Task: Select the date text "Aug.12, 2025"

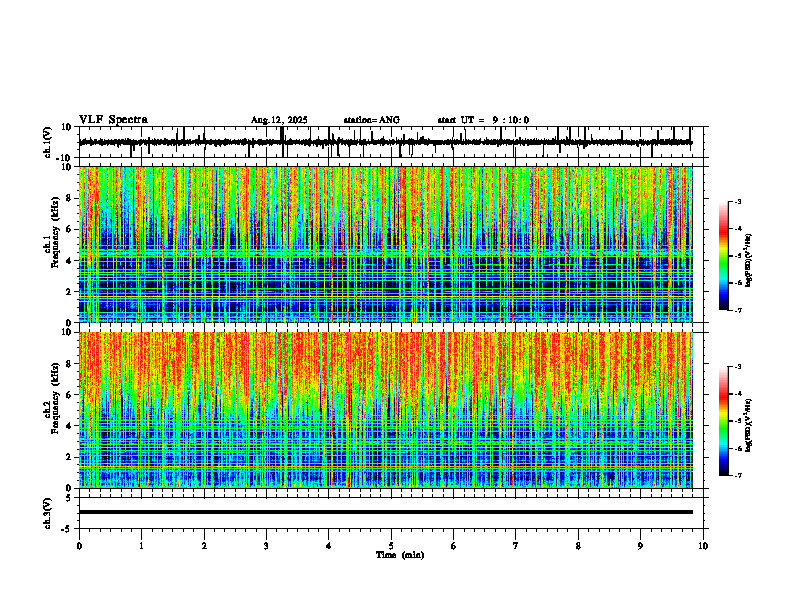Action: point(279,120)
